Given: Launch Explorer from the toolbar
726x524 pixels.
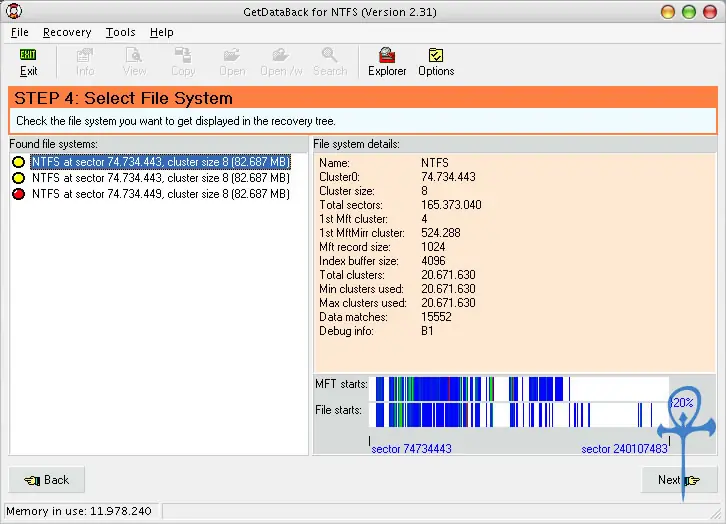Looking at the screenshot, I should click(387, 62).
